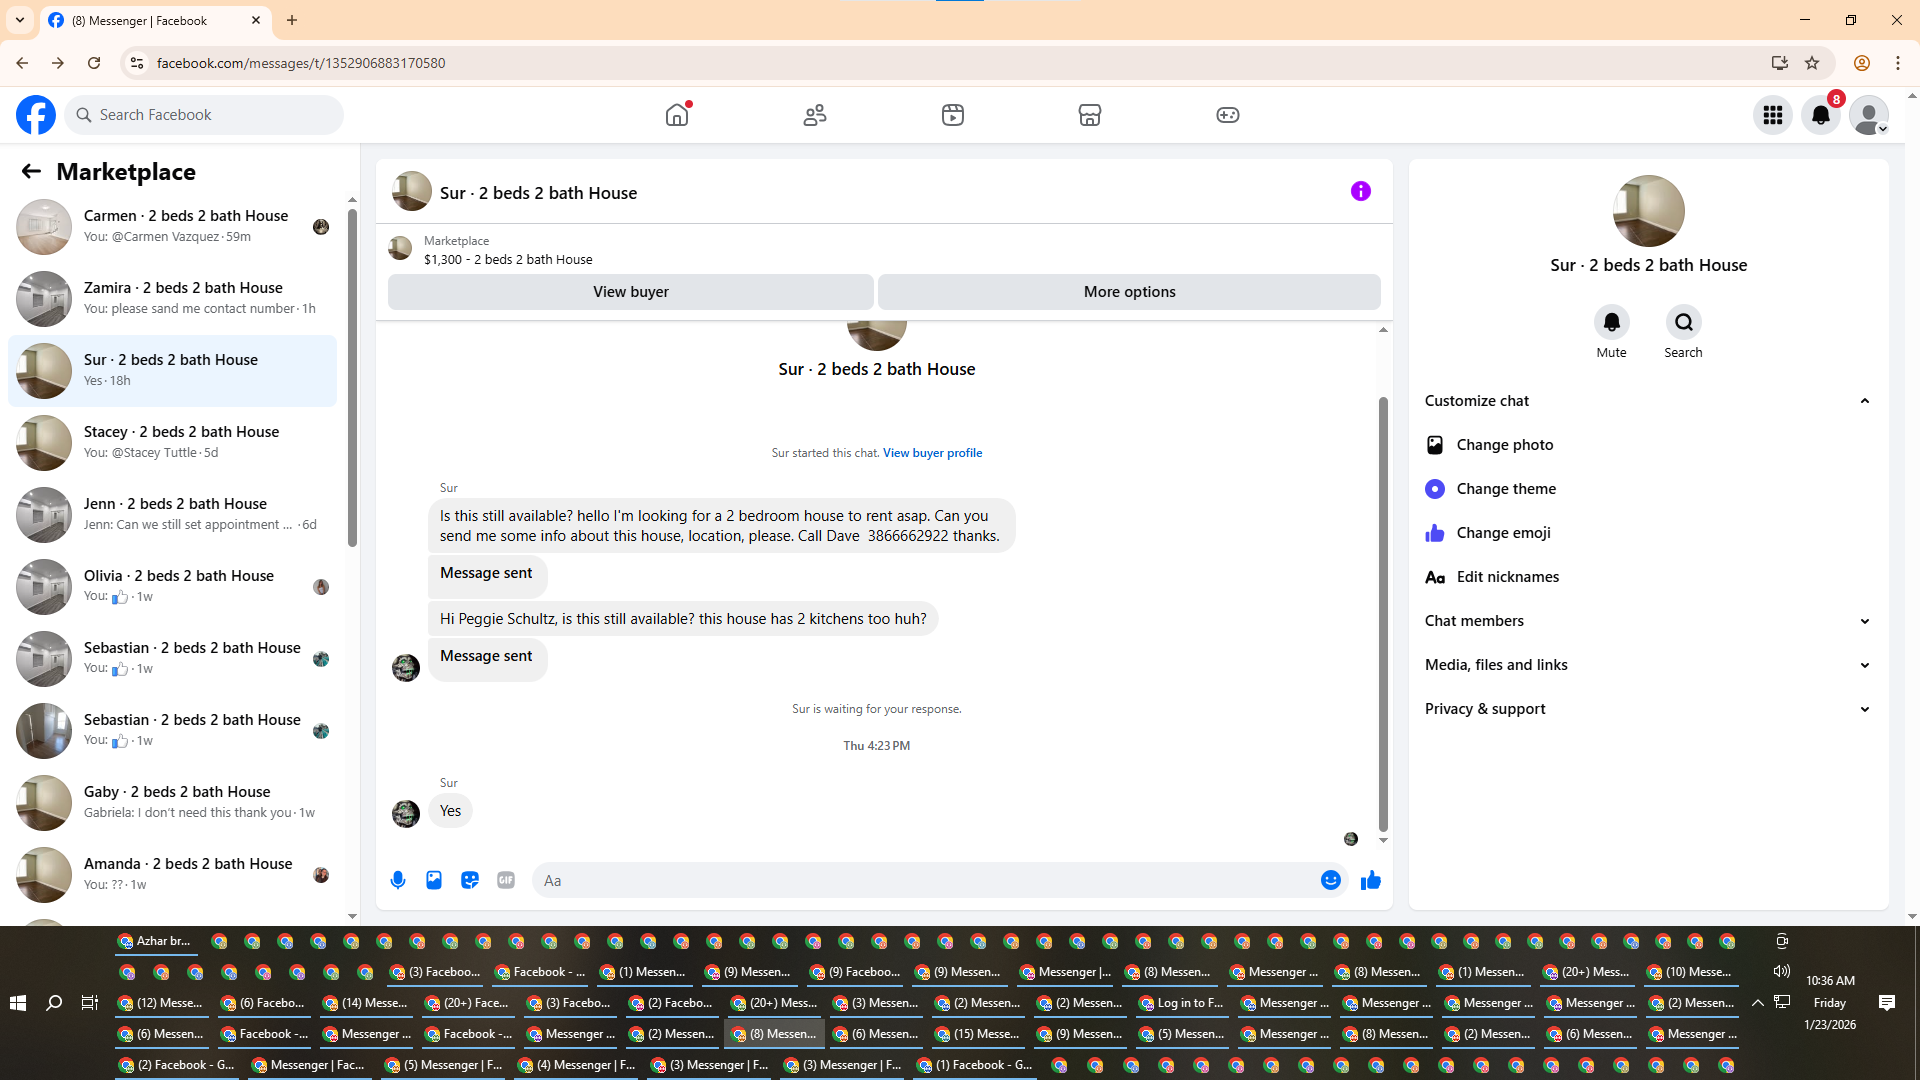Open the View buyer profile link
This screenshot has height=1080, width=1920.
pos(932,453)
